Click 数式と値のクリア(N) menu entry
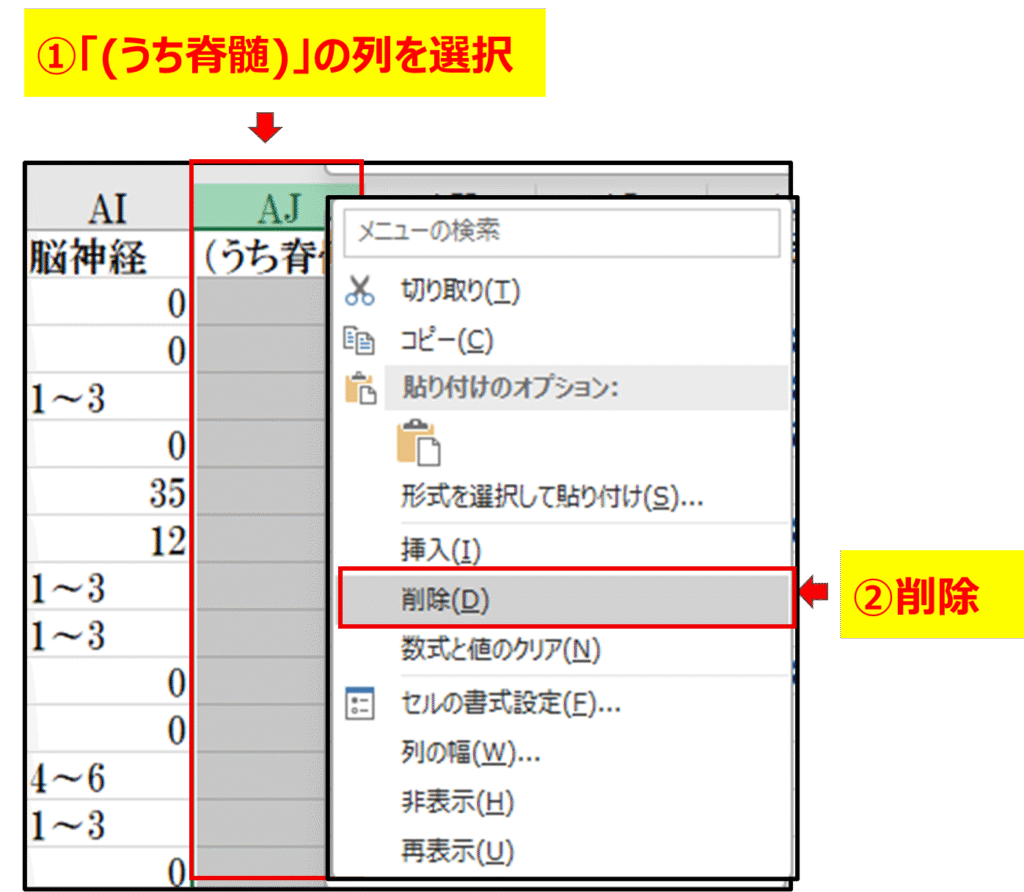Image resolution: width=1024 pixels, height=892 pixels. point(500,651)
